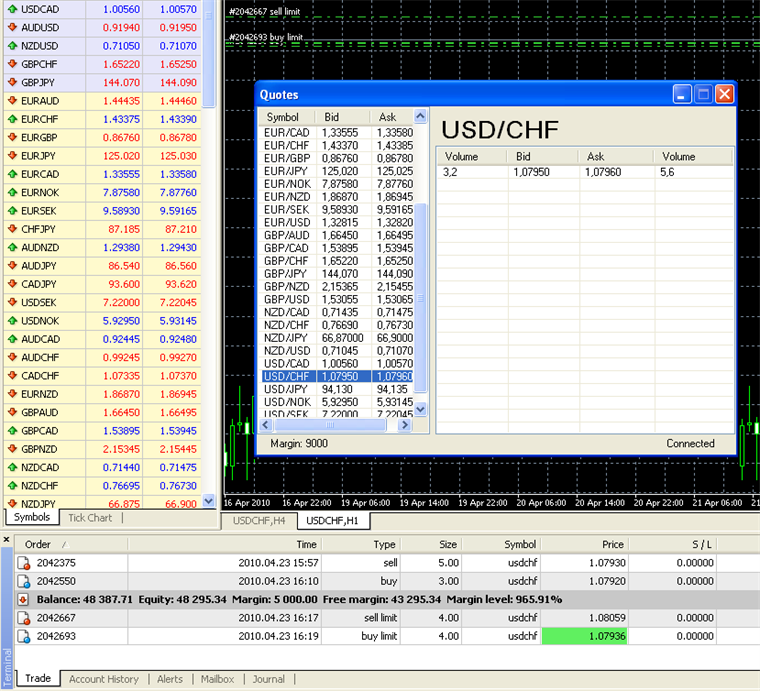The image size is (760, 691).
Task: Click the S / L column header
Action: pos(673,544)
